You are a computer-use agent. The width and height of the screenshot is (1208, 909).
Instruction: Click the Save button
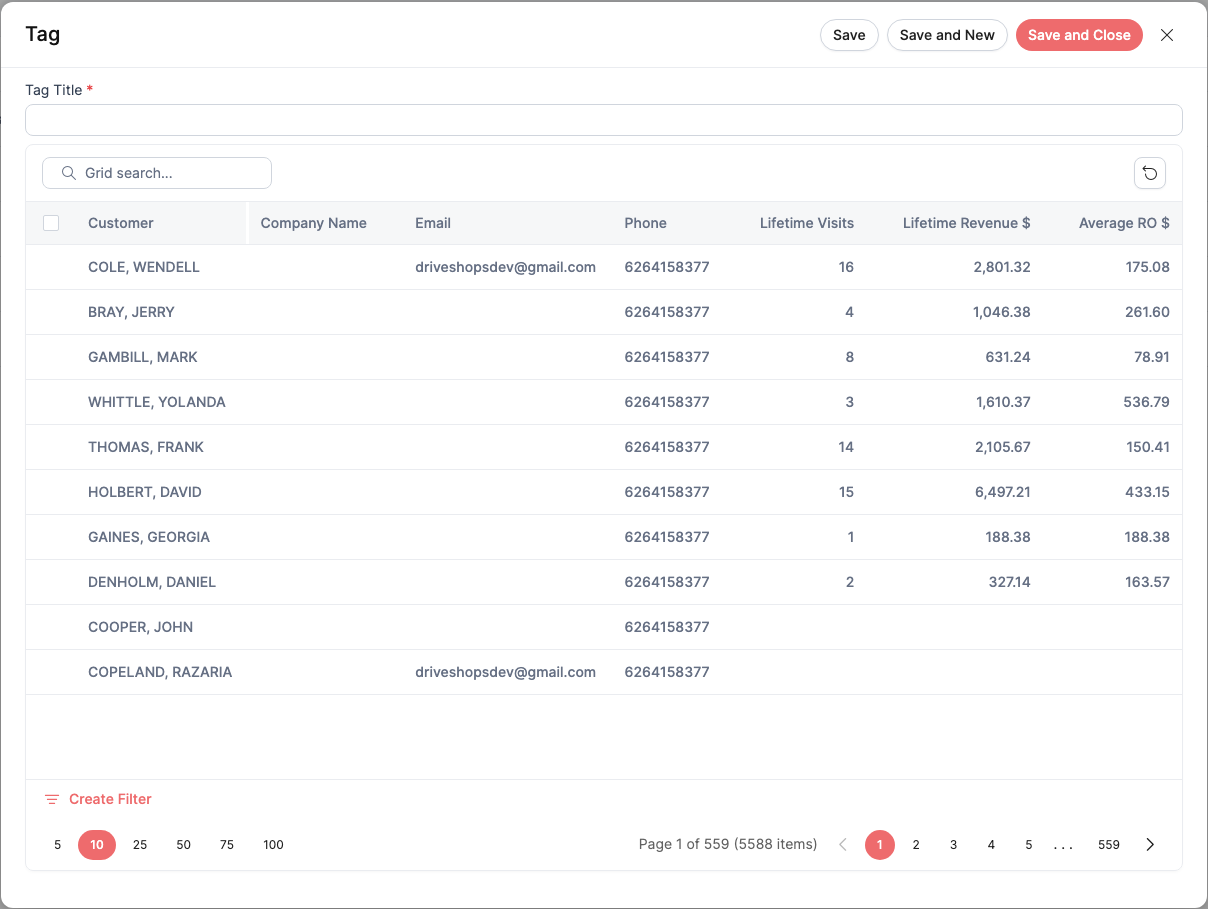click(x=849, y=35)
